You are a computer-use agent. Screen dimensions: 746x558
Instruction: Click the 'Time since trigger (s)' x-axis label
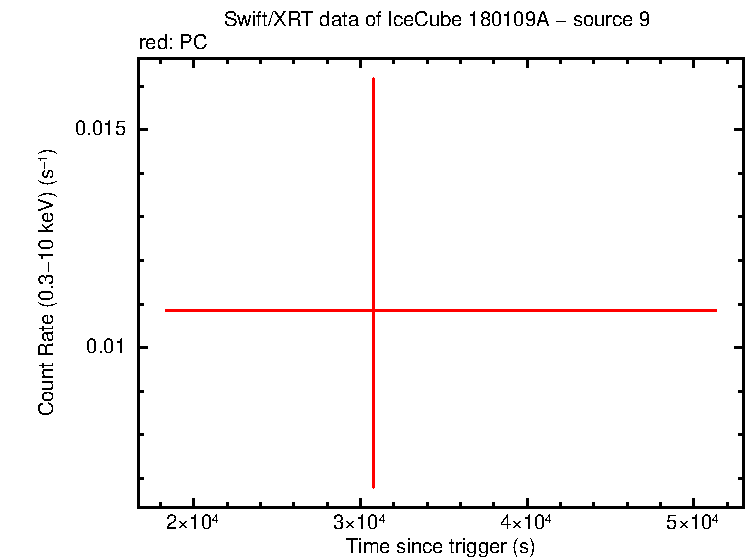440,547
